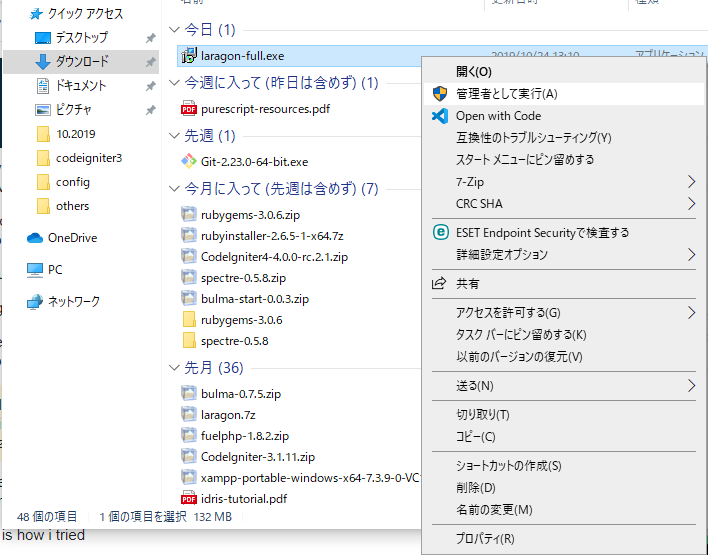Collapse the 今日 (1) group
Screen dimensions: 708x555
pos(174,30)
